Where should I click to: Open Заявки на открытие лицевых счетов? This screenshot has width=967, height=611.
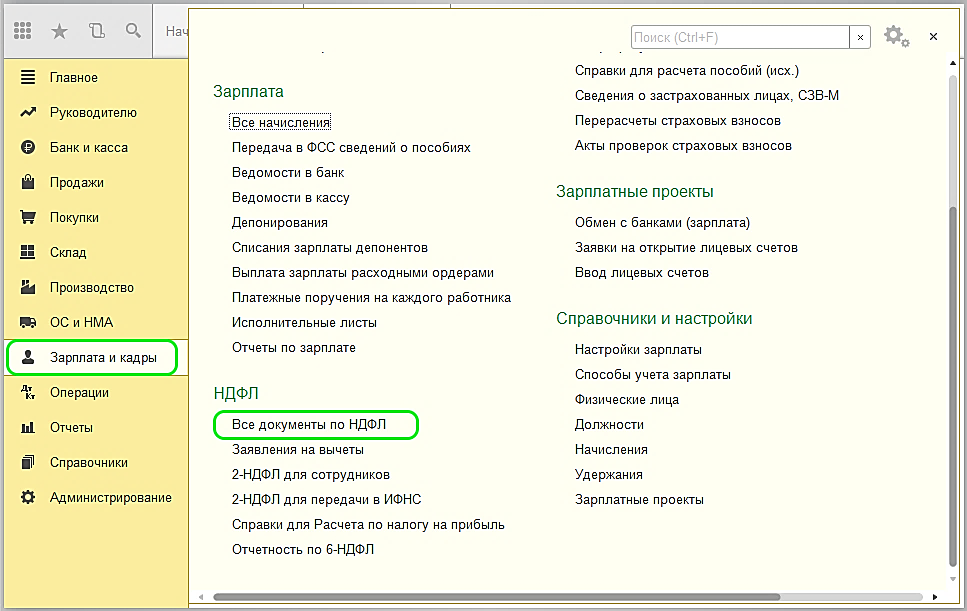point(686,248)
